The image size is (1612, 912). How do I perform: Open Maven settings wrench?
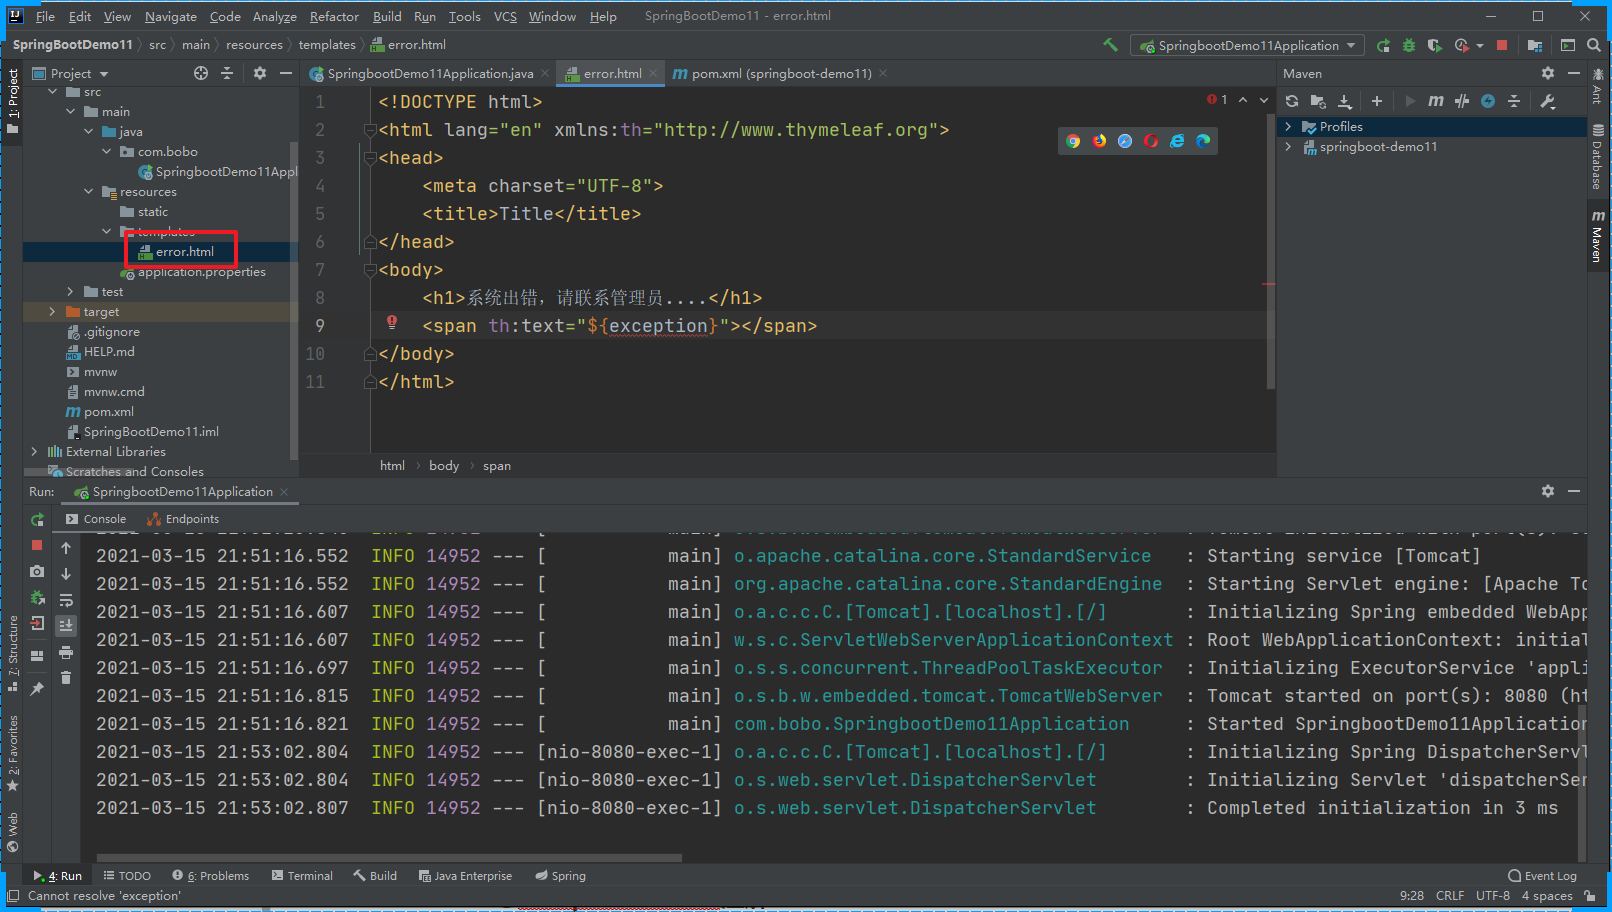coord(1547,101)
